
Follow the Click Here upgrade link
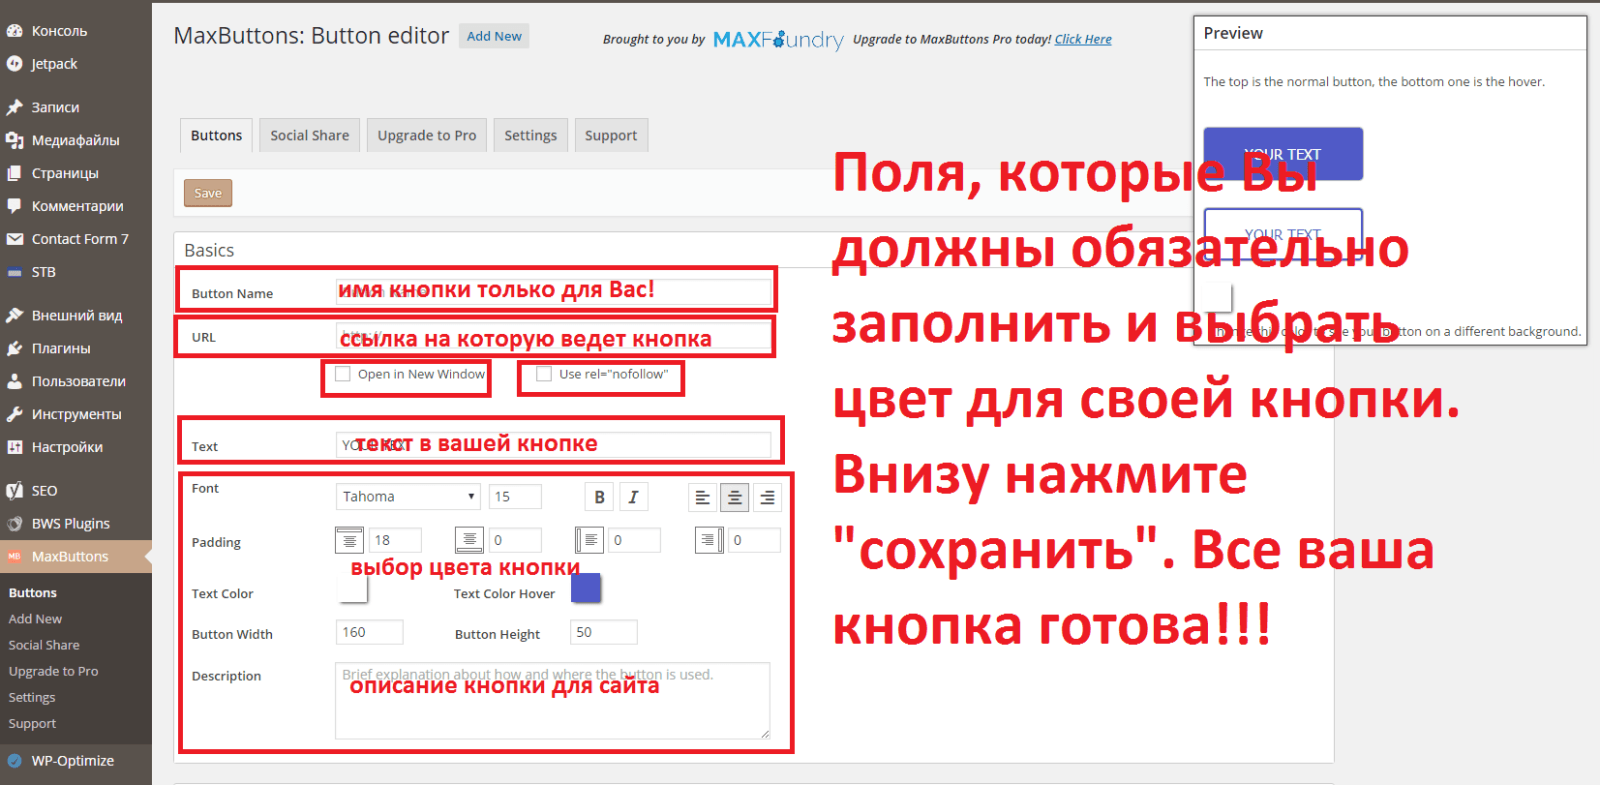pyautogui.click(x=1083, y=39)
